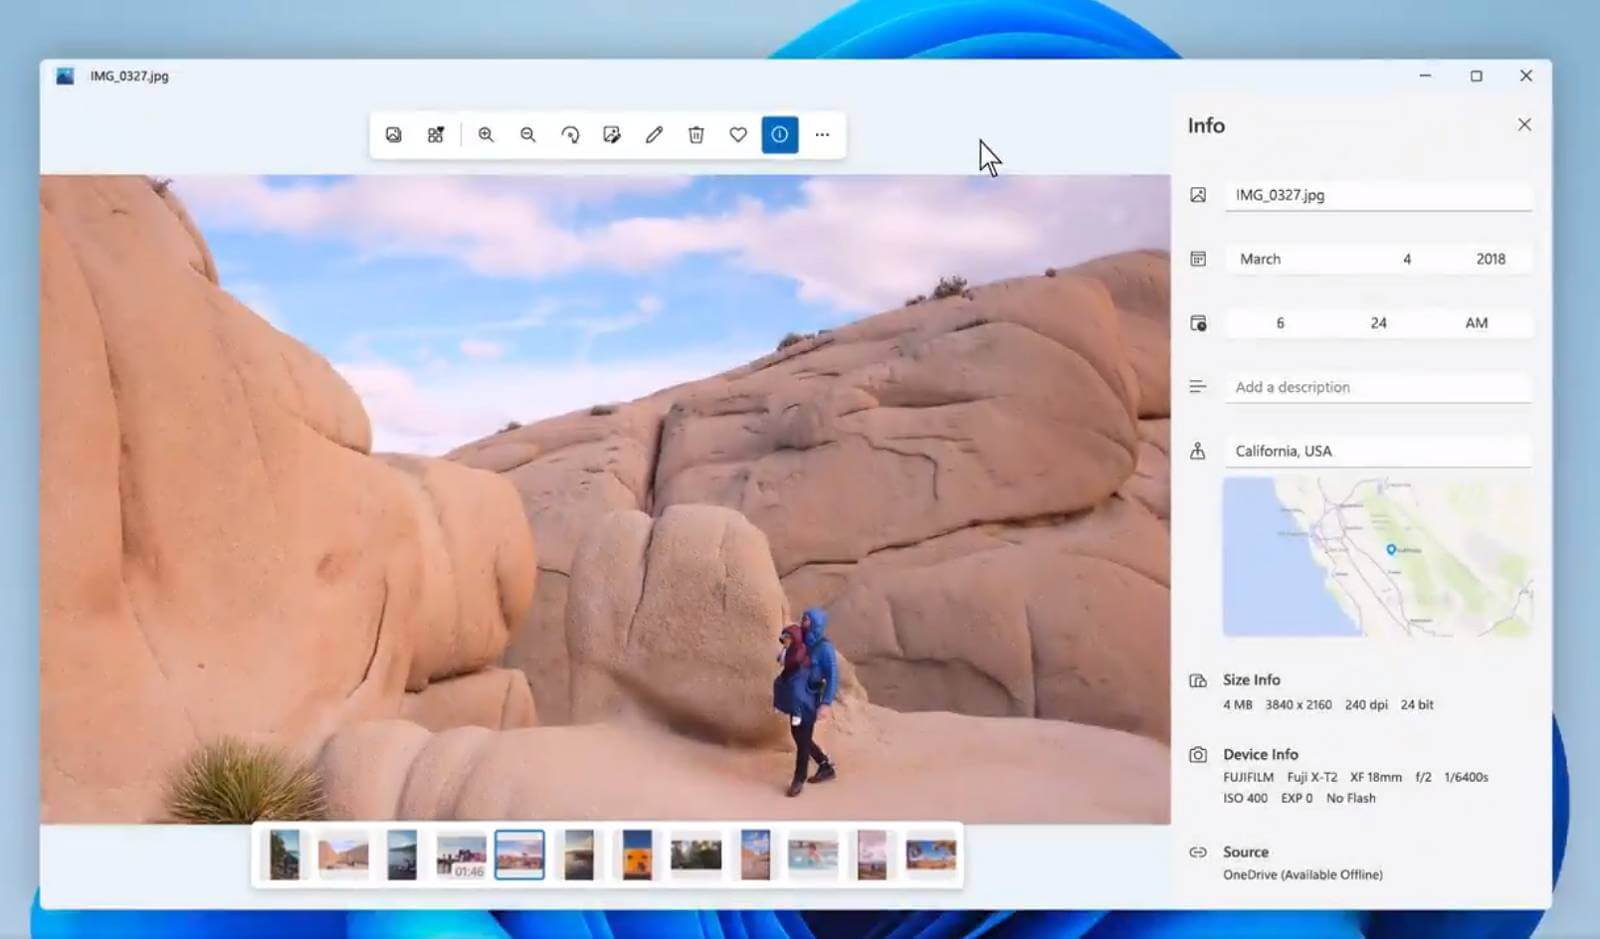Click the FUJIFILM manufacturer text
The image size is (1600, 939).
1249,777
